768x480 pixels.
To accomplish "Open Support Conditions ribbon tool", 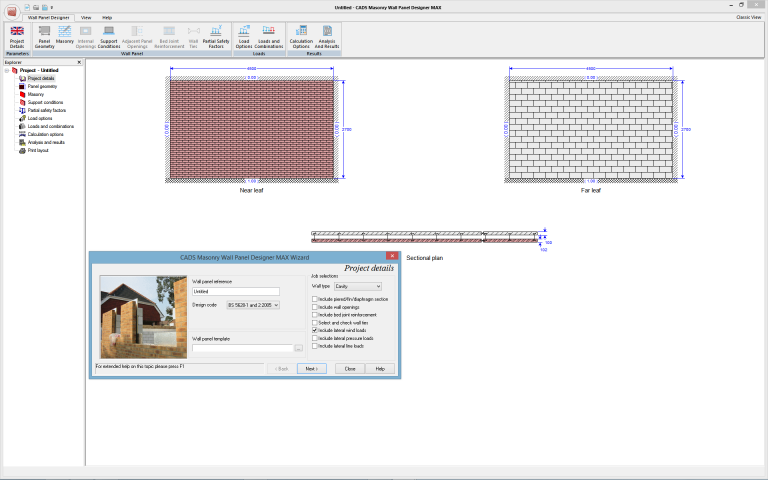I will pyautogui.click(x=109, y=37).
